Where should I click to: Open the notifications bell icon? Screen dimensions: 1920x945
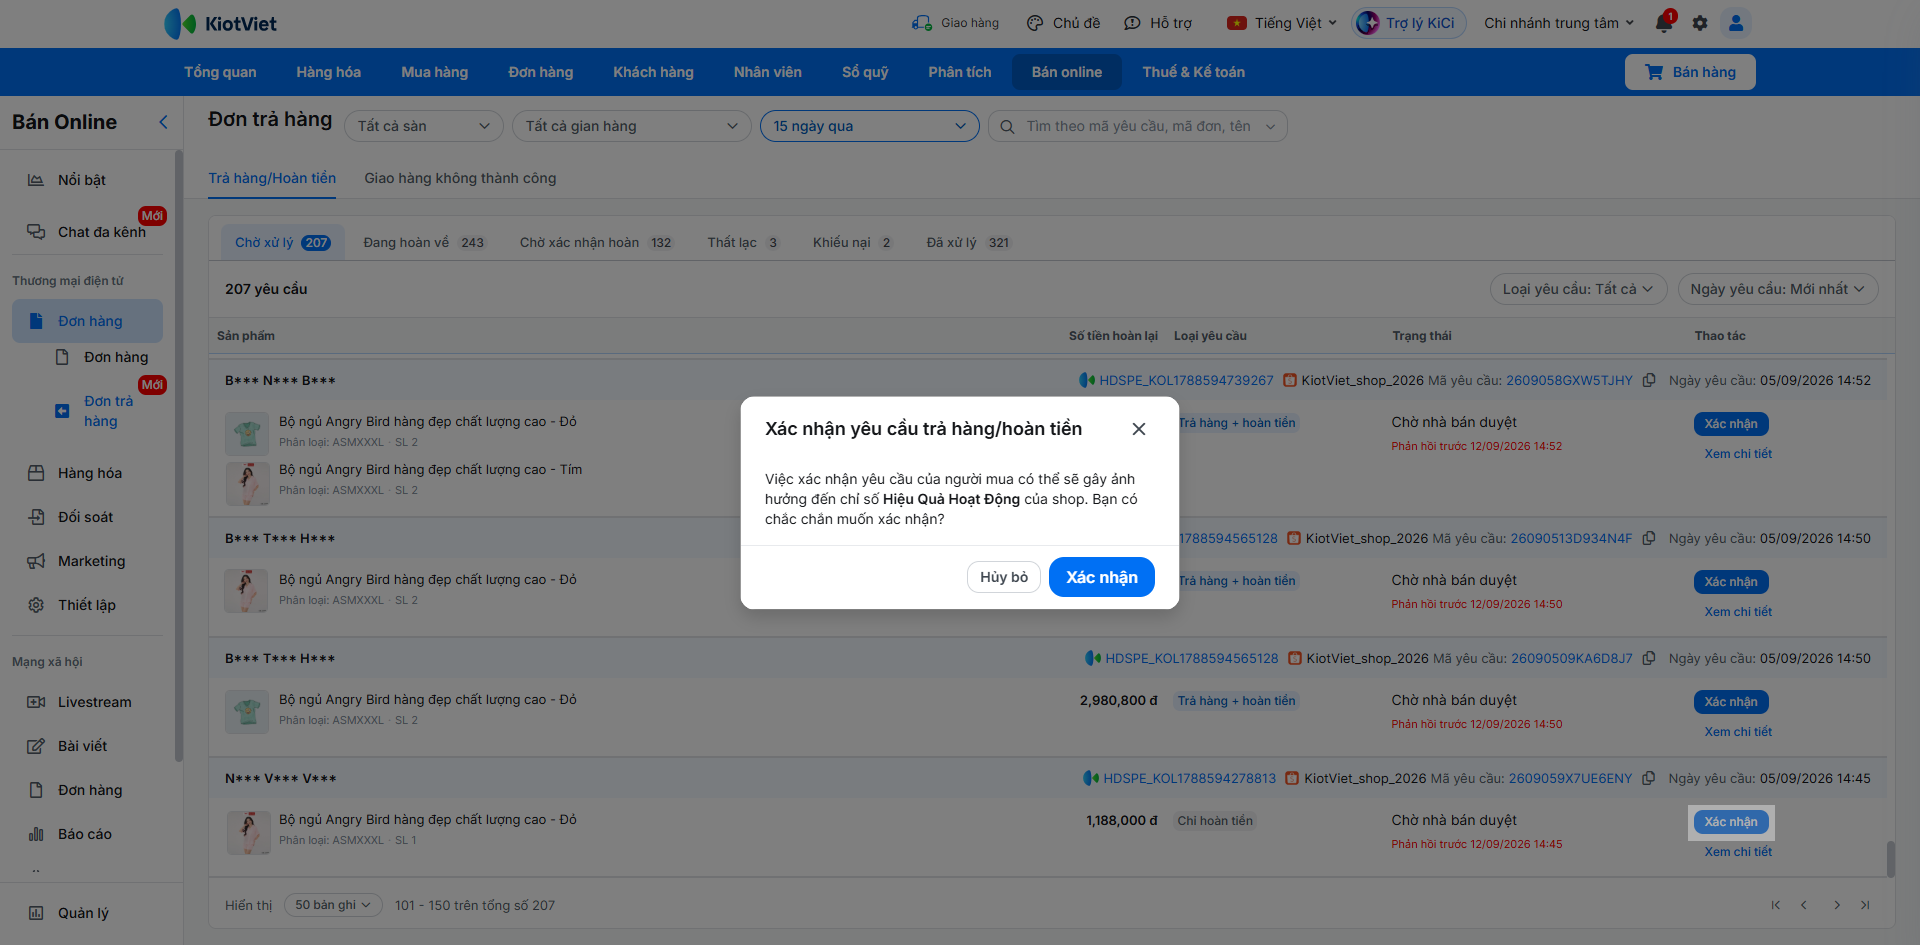pyautogui.click(x=1664, y=22)
